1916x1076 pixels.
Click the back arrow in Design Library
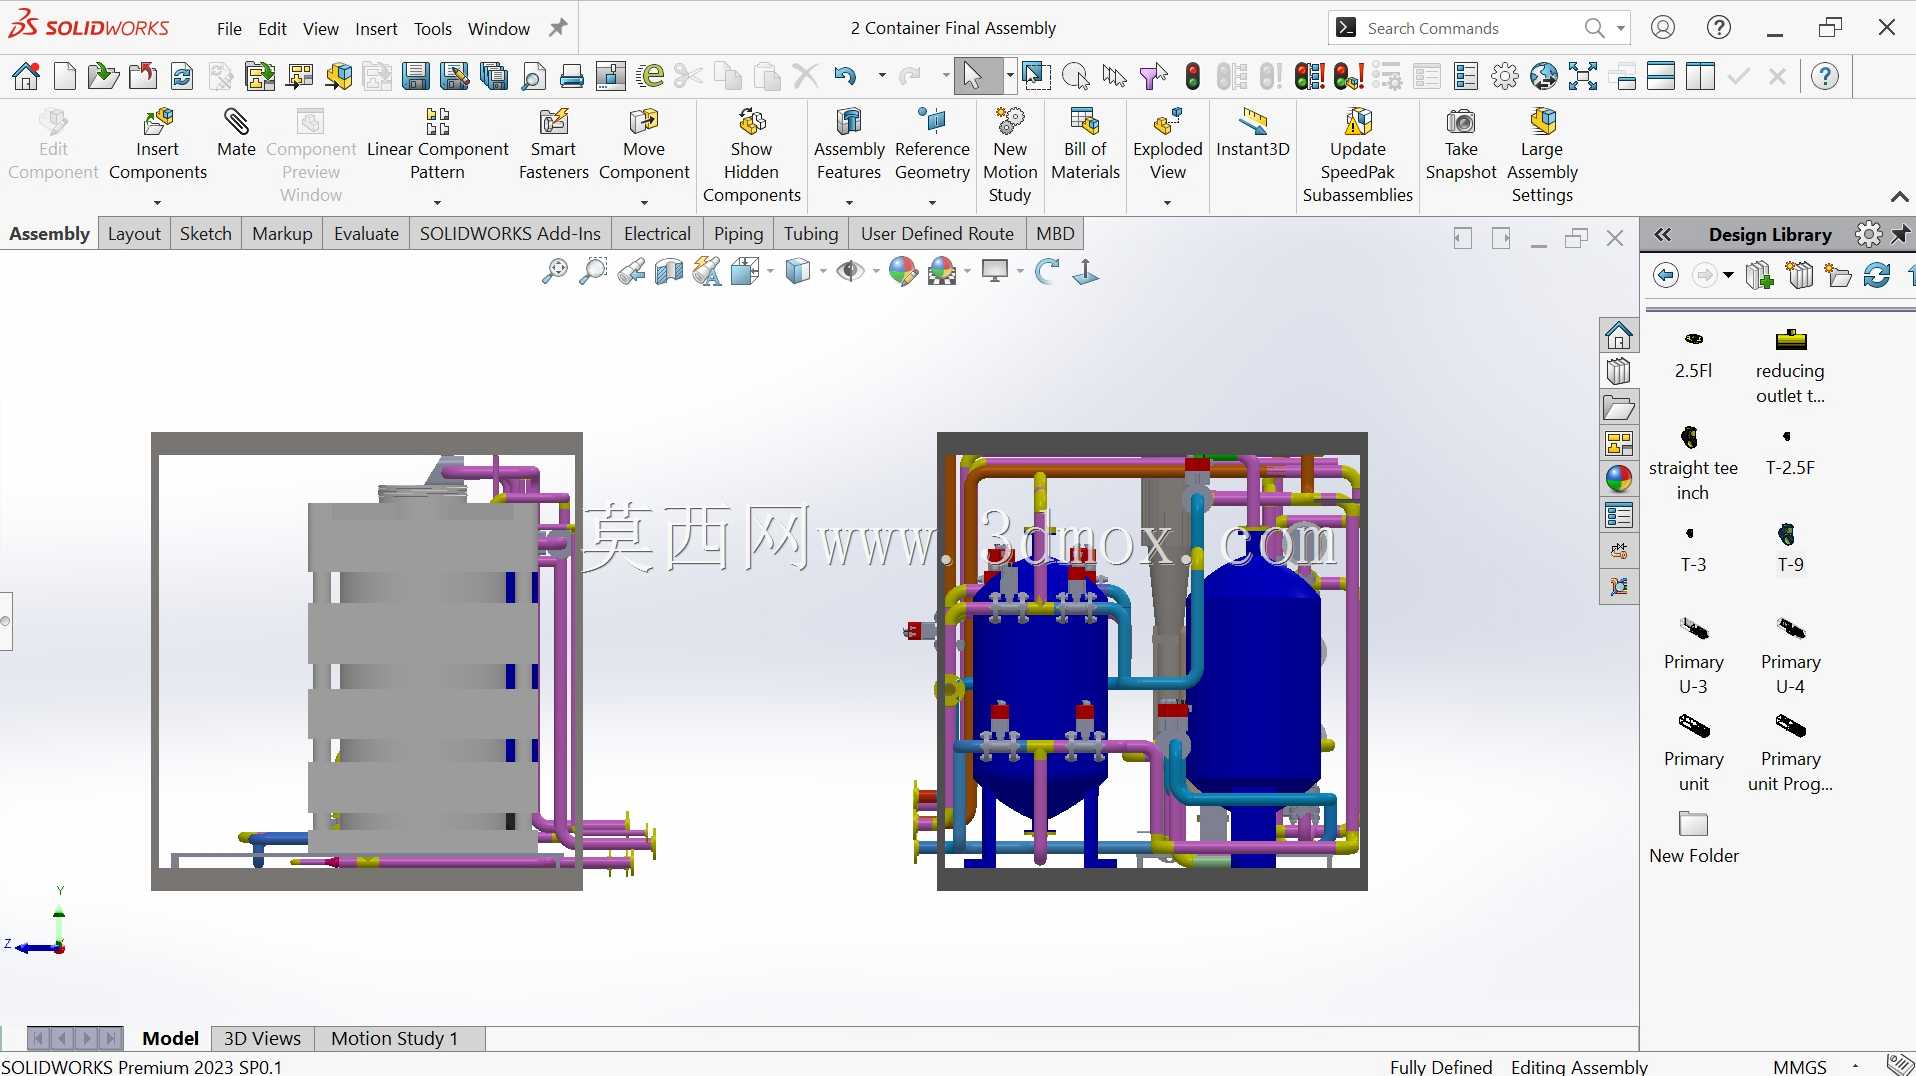pyautogui.click(x=1666, y=275)
